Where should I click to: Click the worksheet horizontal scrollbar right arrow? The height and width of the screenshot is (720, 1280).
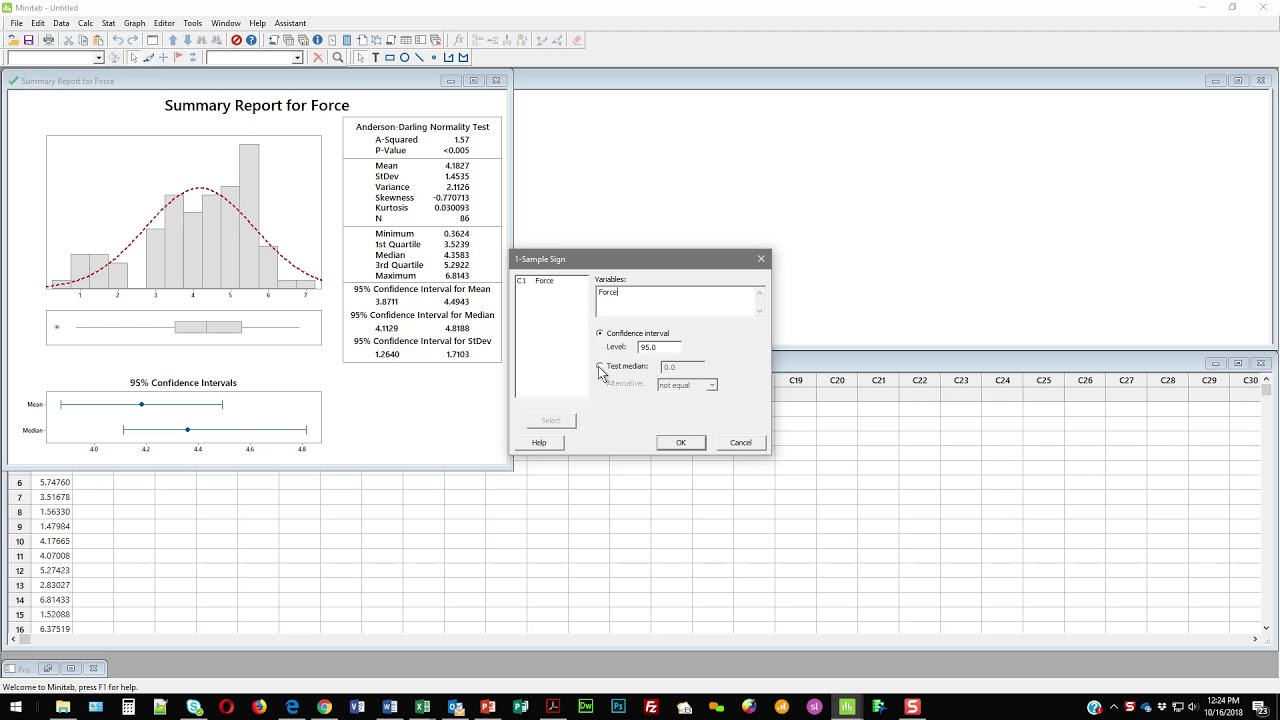point(1255,639)
